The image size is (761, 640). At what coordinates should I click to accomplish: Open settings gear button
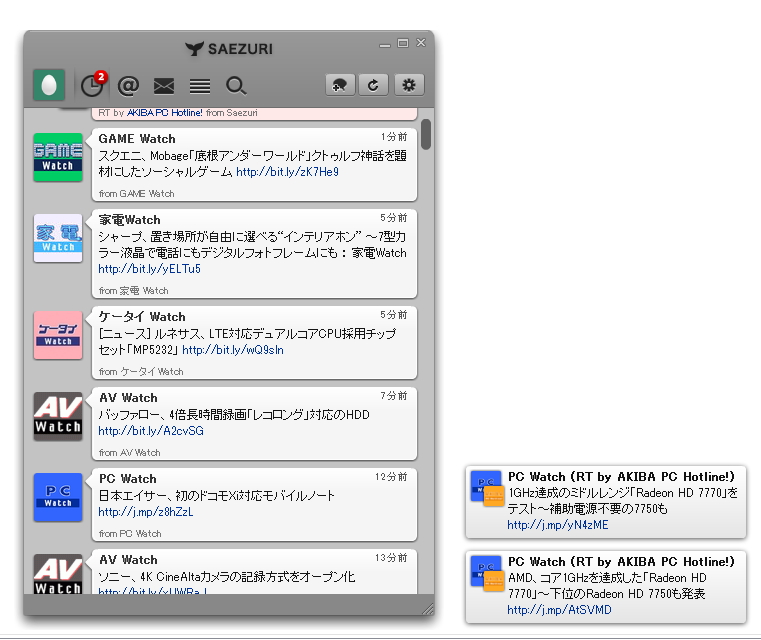click(409, 85)
